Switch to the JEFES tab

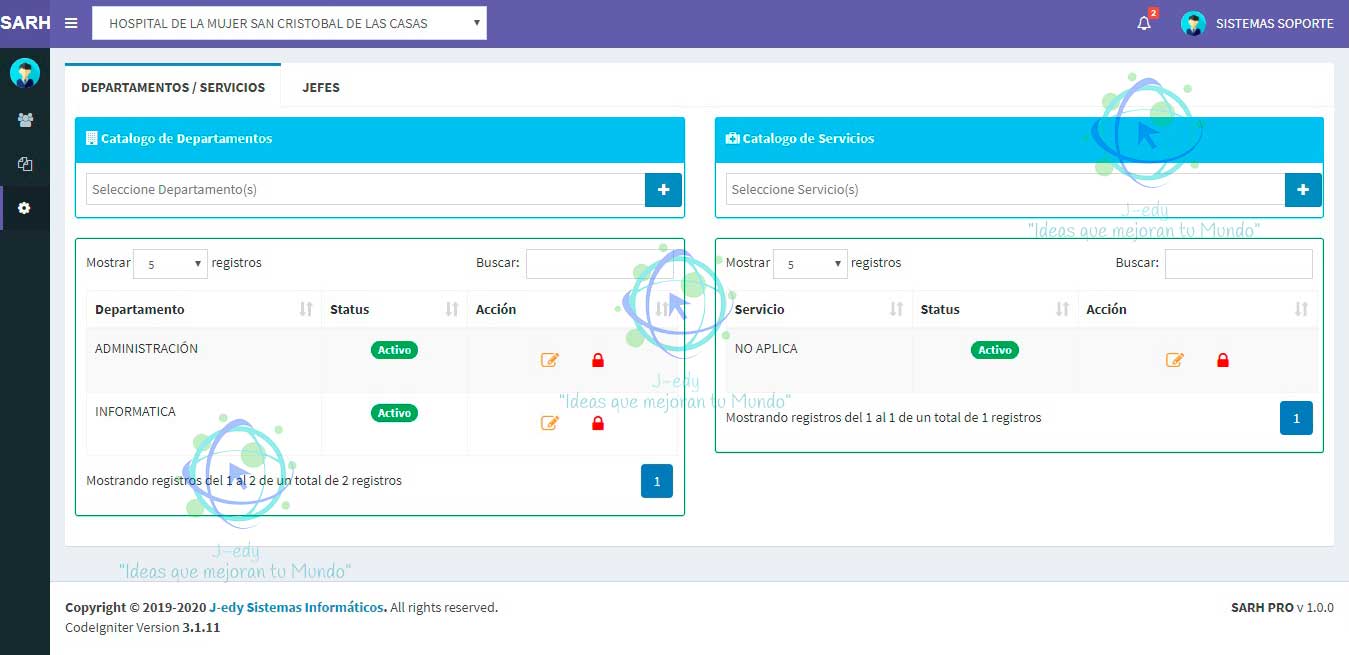tap(321, 87)
